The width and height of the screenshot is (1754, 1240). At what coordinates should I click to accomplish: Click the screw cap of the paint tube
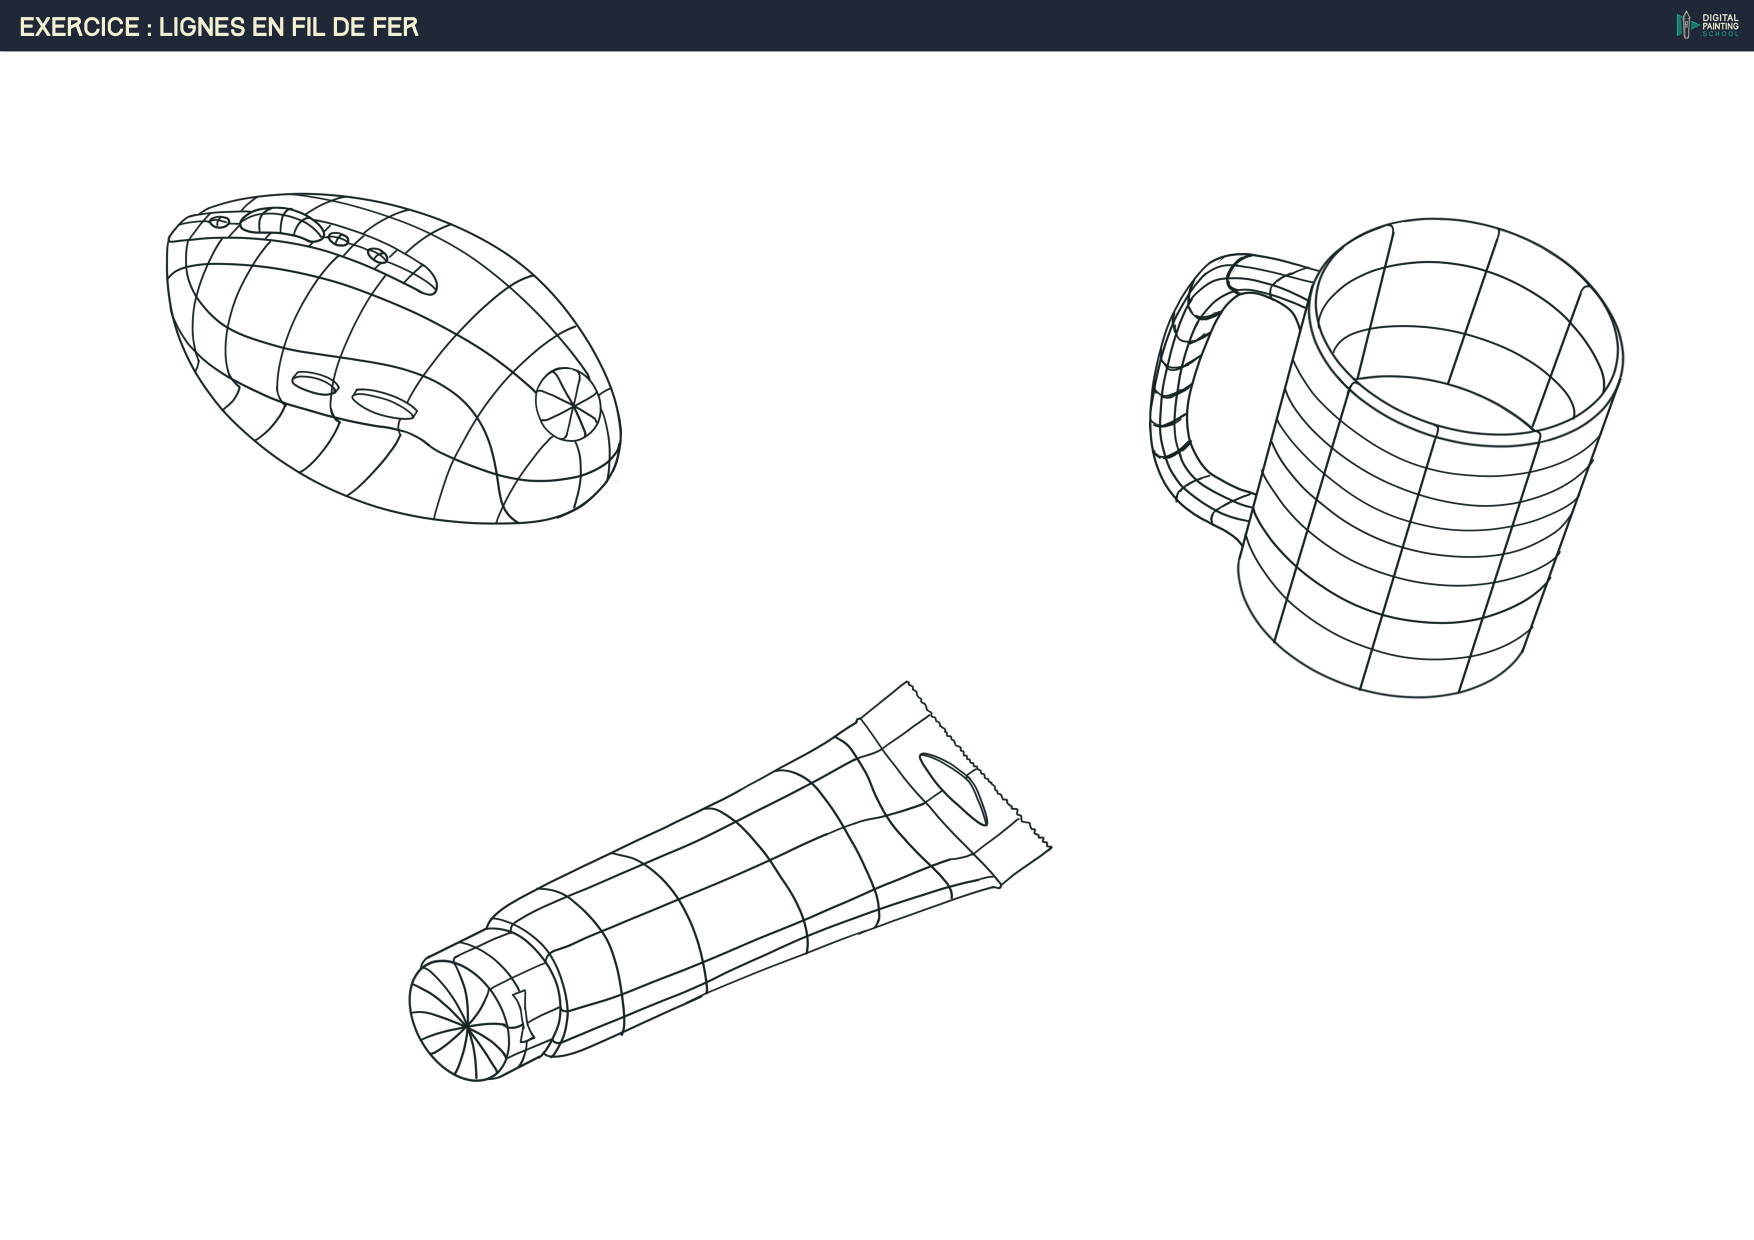465,1020
